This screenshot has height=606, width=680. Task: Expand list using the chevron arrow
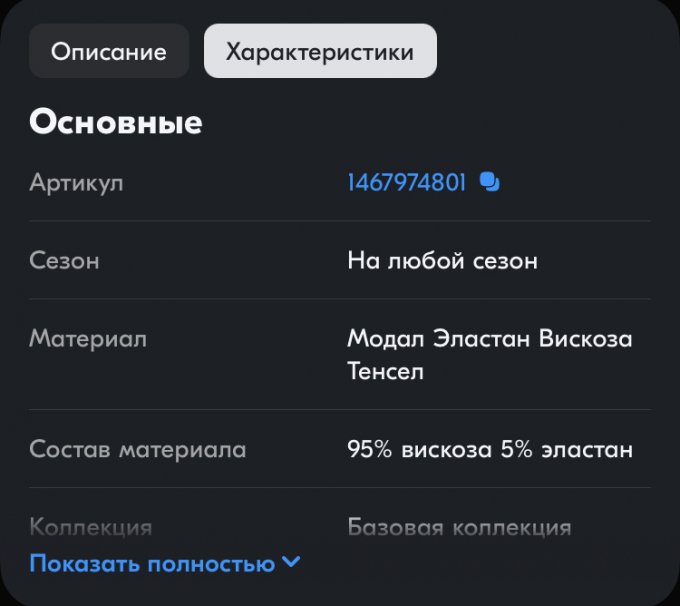[x=291, y=562]
